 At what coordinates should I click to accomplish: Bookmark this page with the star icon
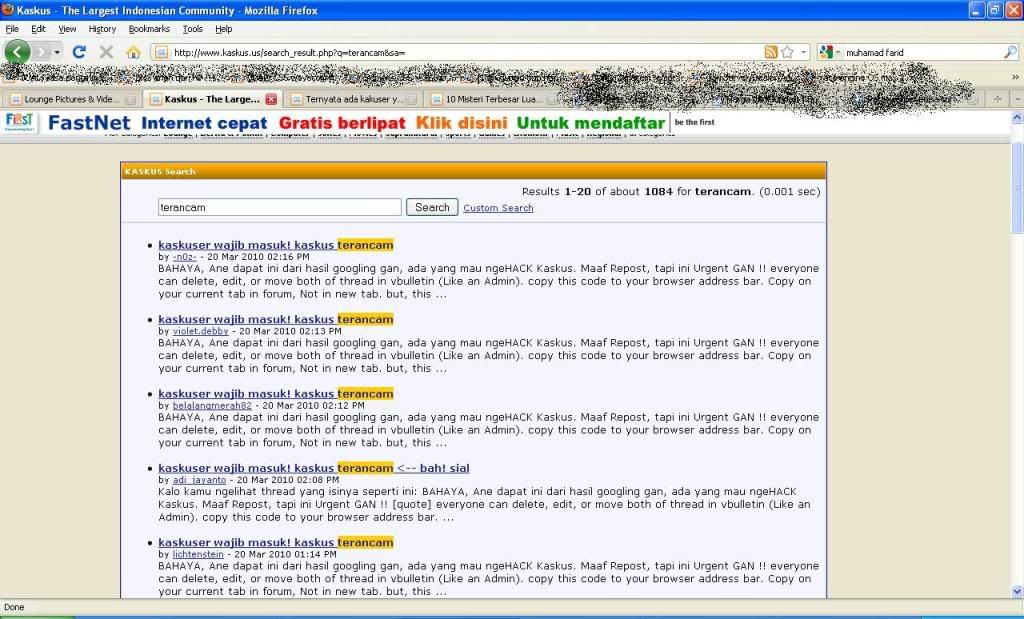tap(788, 52)
